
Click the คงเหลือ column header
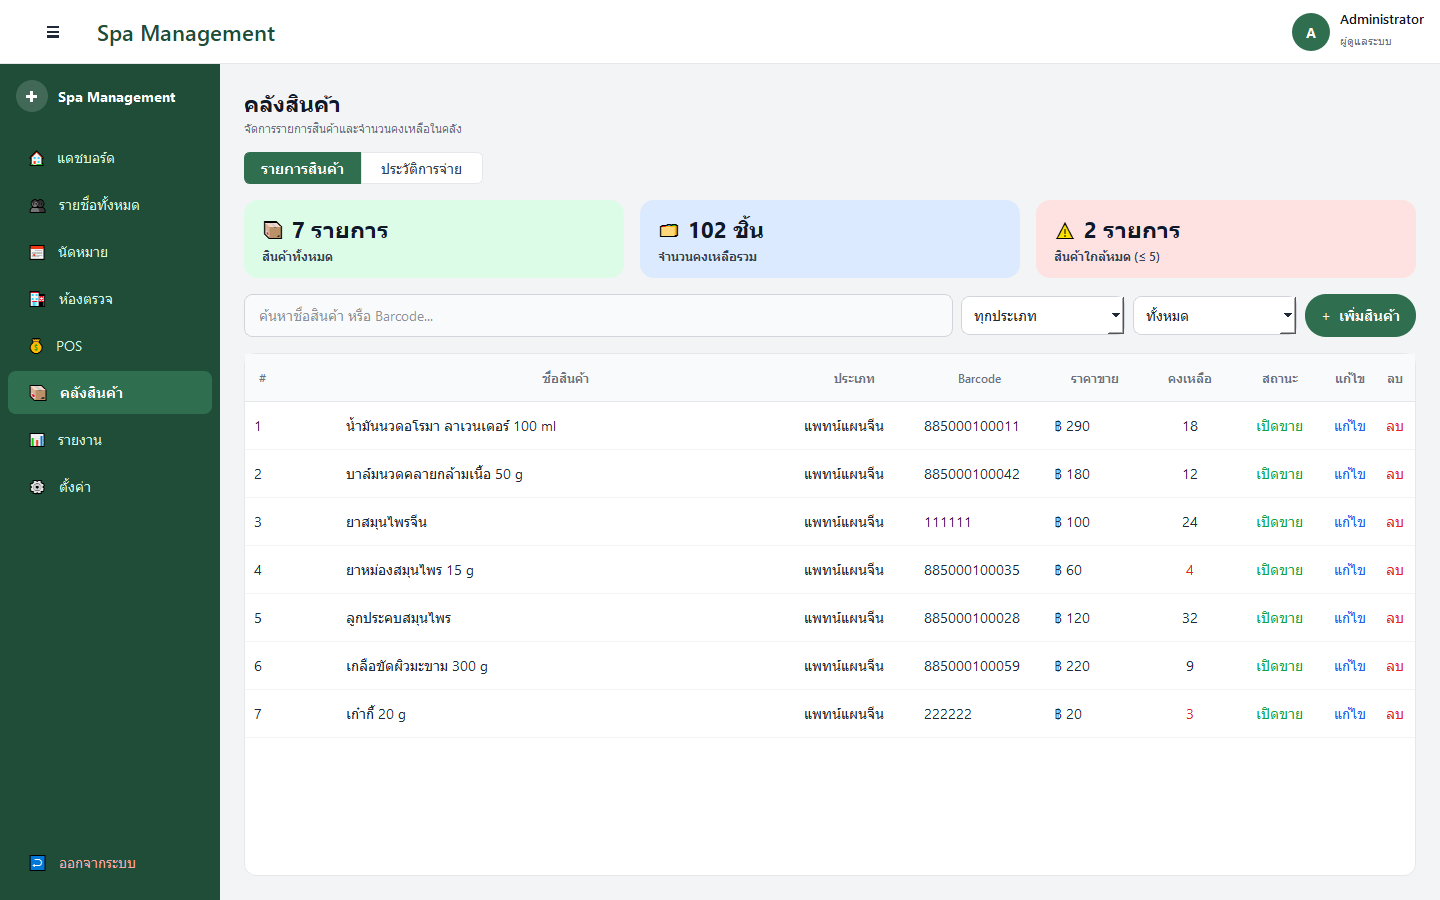(1190, 378)
